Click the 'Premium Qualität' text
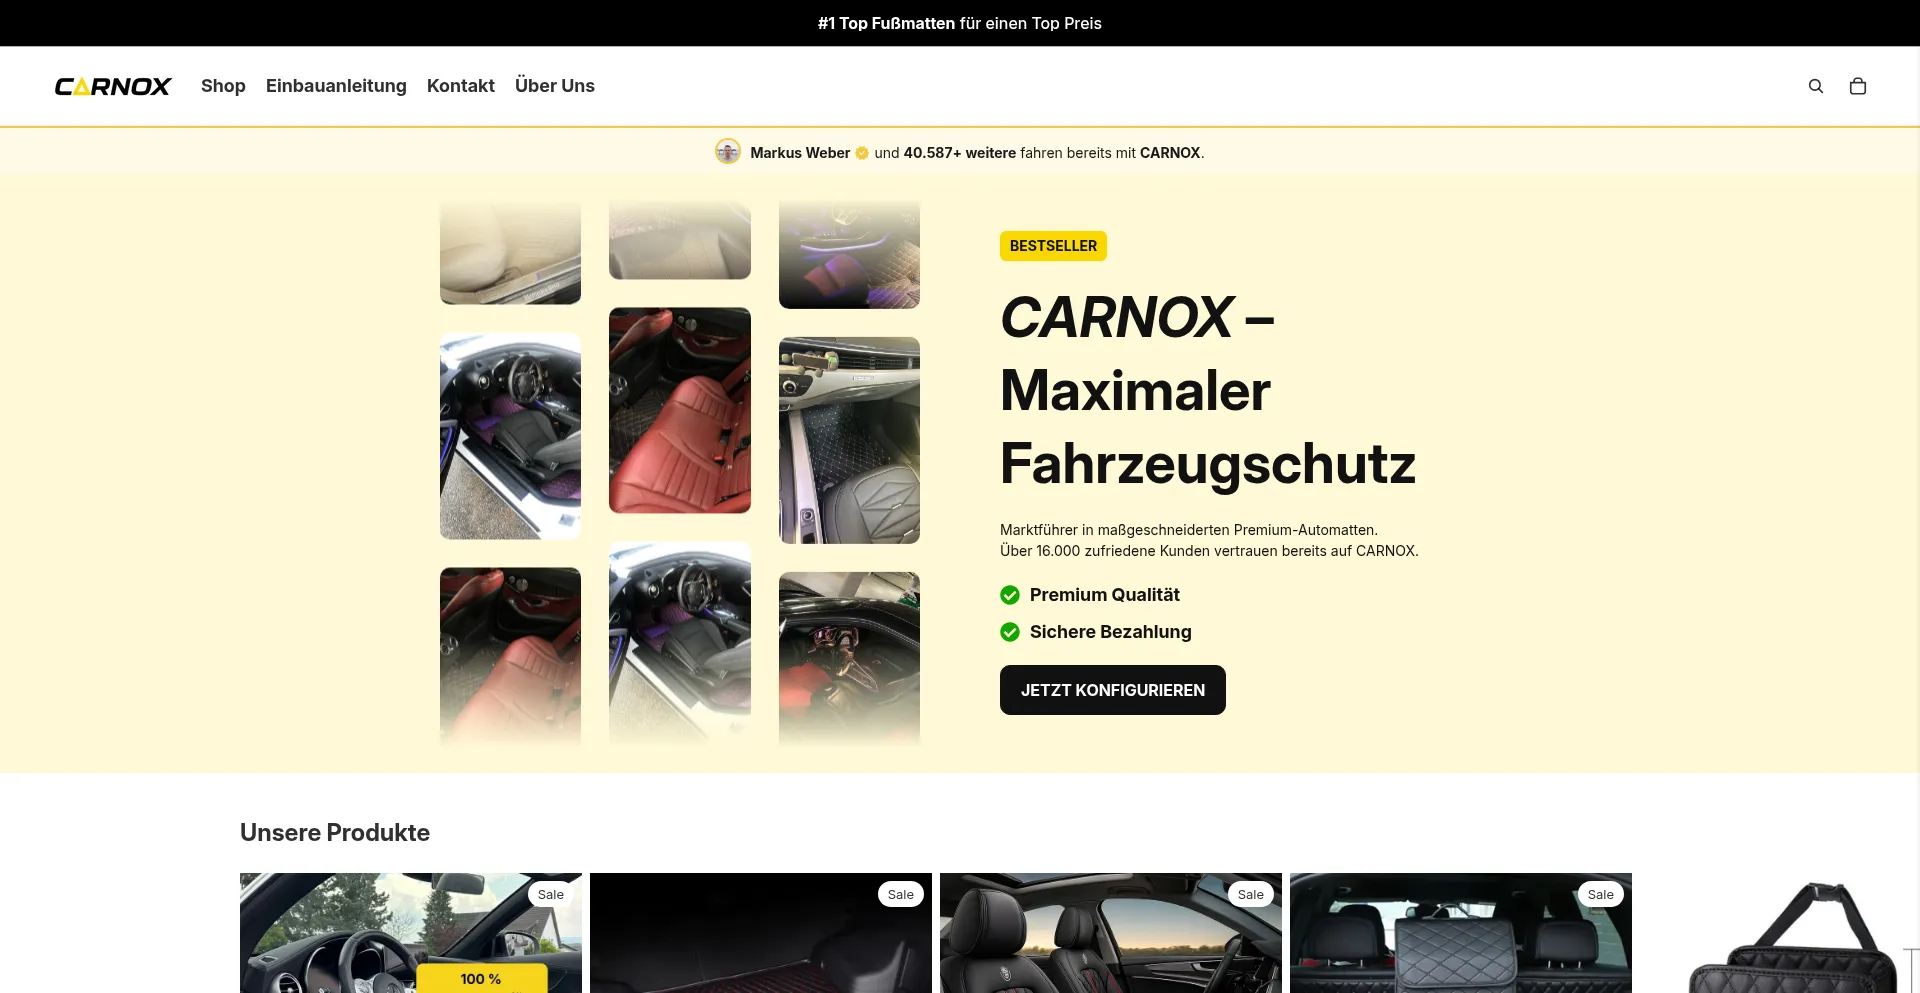 [x=1105, y=595]
